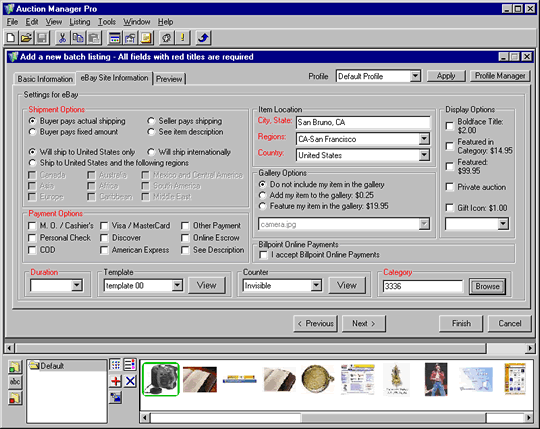Click the New document toolbar icon

(11, 38)
